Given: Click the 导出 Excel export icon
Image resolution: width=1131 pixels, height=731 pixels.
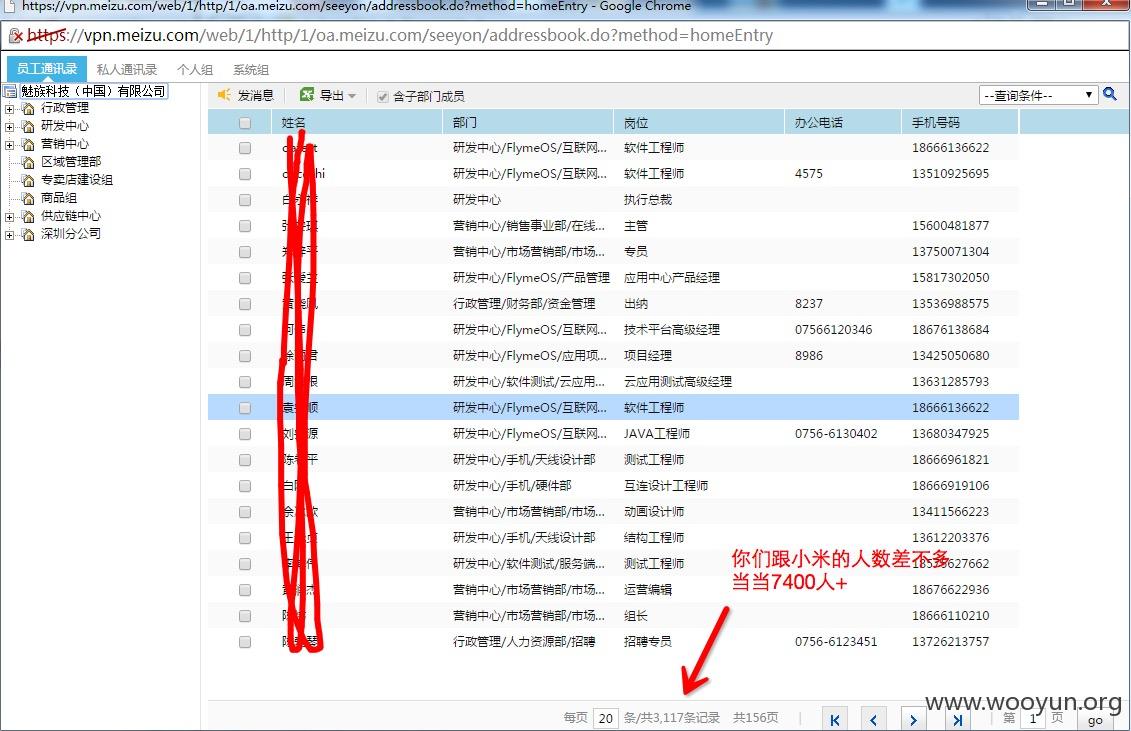Looking at the screenshot, I should pyautogui.click(x=307, y=95).
